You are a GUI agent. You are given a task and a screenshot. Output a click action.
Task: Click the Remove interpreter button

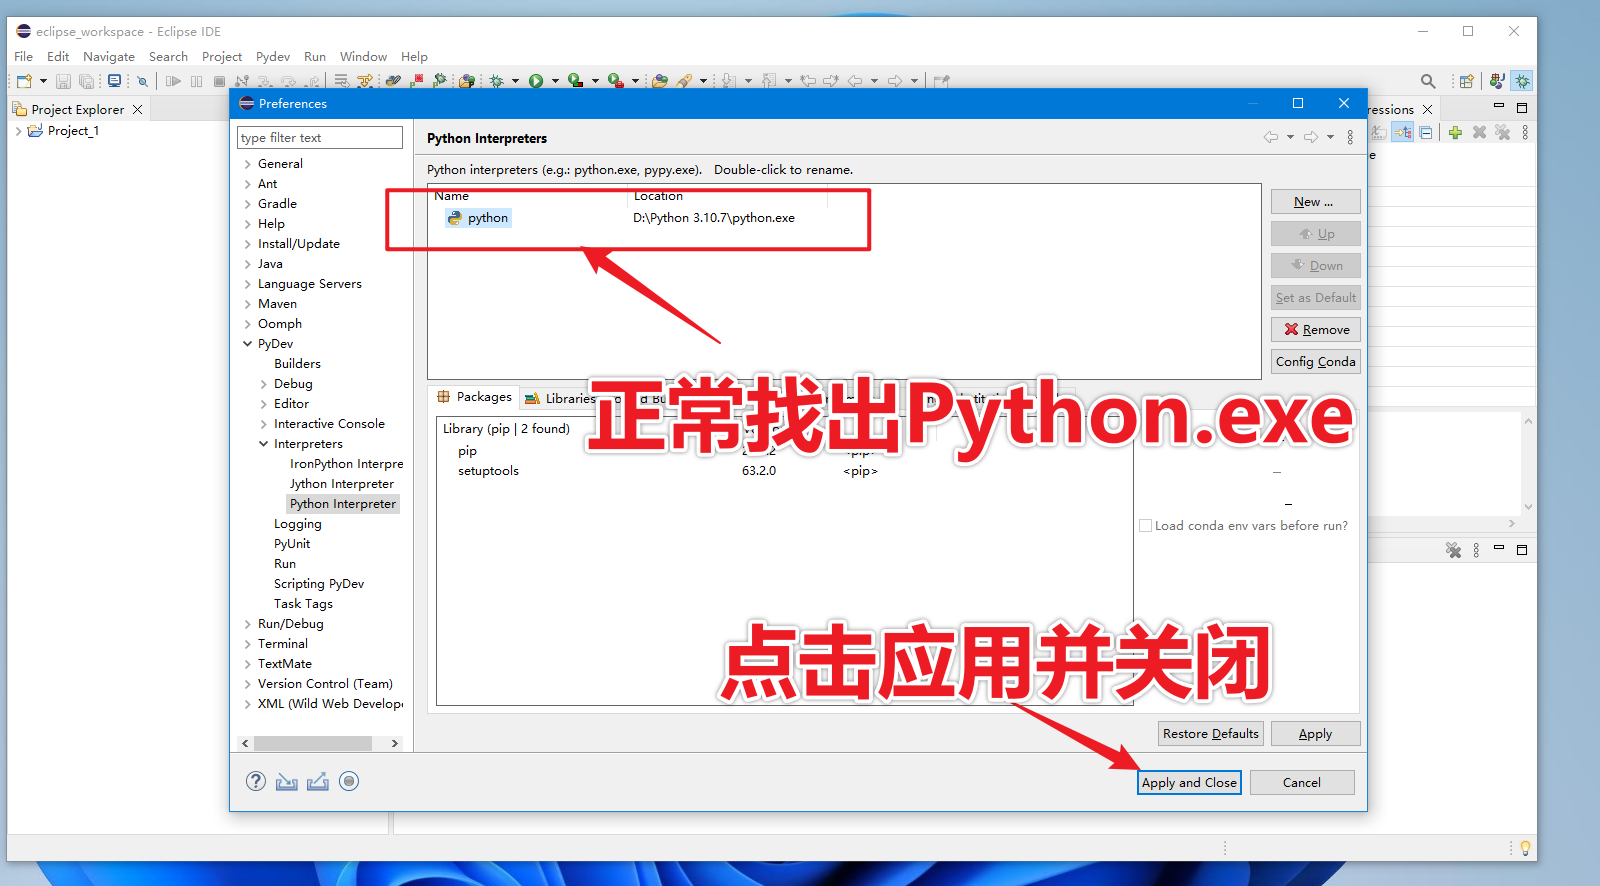pyautogui.click(x=1315, y=330)
